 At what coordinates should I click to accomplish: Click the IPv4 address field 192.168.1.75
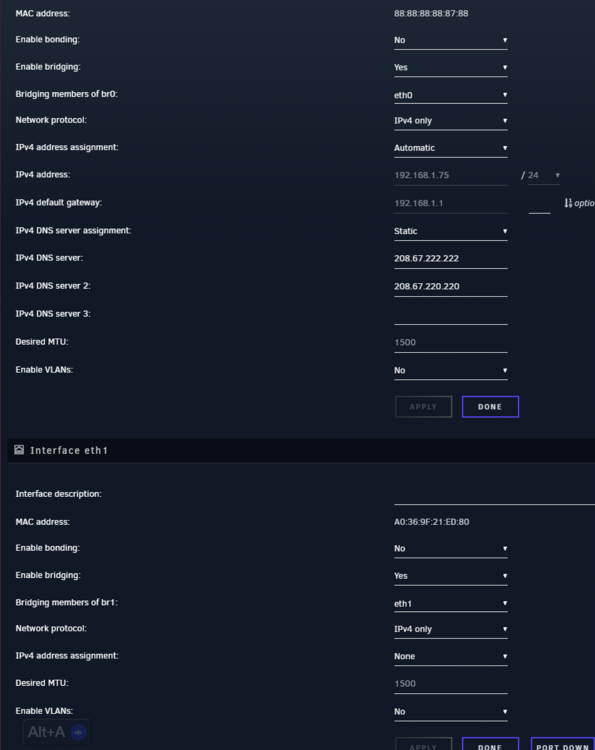[451, 176]
